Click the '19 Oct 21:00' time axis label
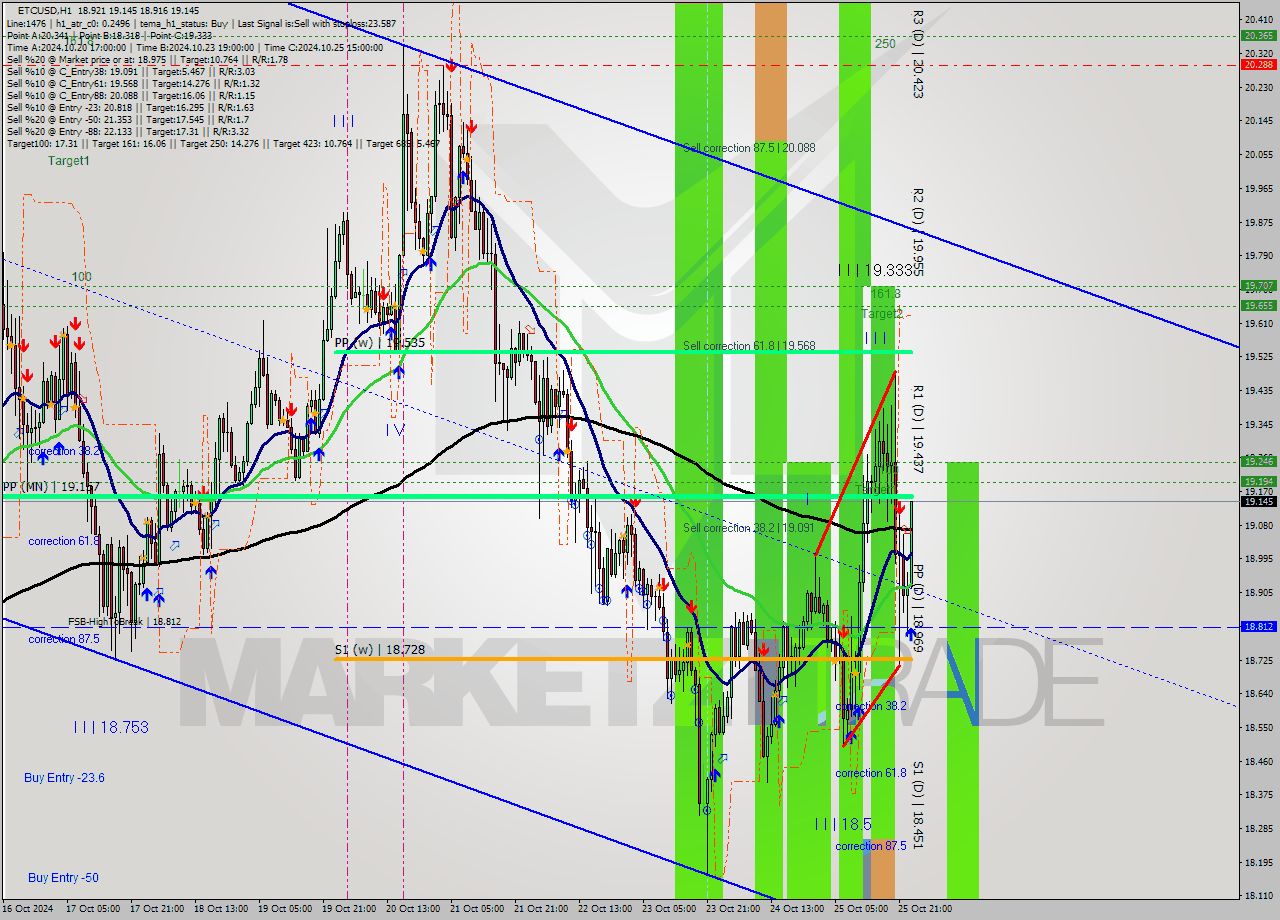1280x920 pixels. coord(347,909)
